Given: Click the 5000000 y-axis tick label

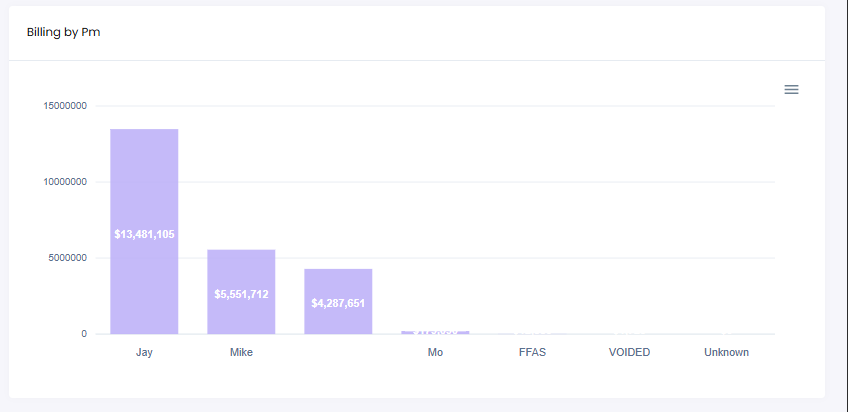Looking at the screenshot, I should 67,258.
